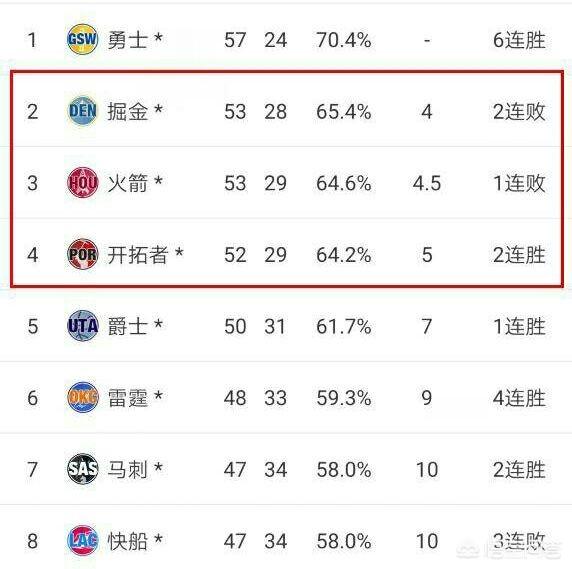This screenshot has width=572, height=569.
Task: Tap the POR Trail Blazers logo
Action: point(83,254)
